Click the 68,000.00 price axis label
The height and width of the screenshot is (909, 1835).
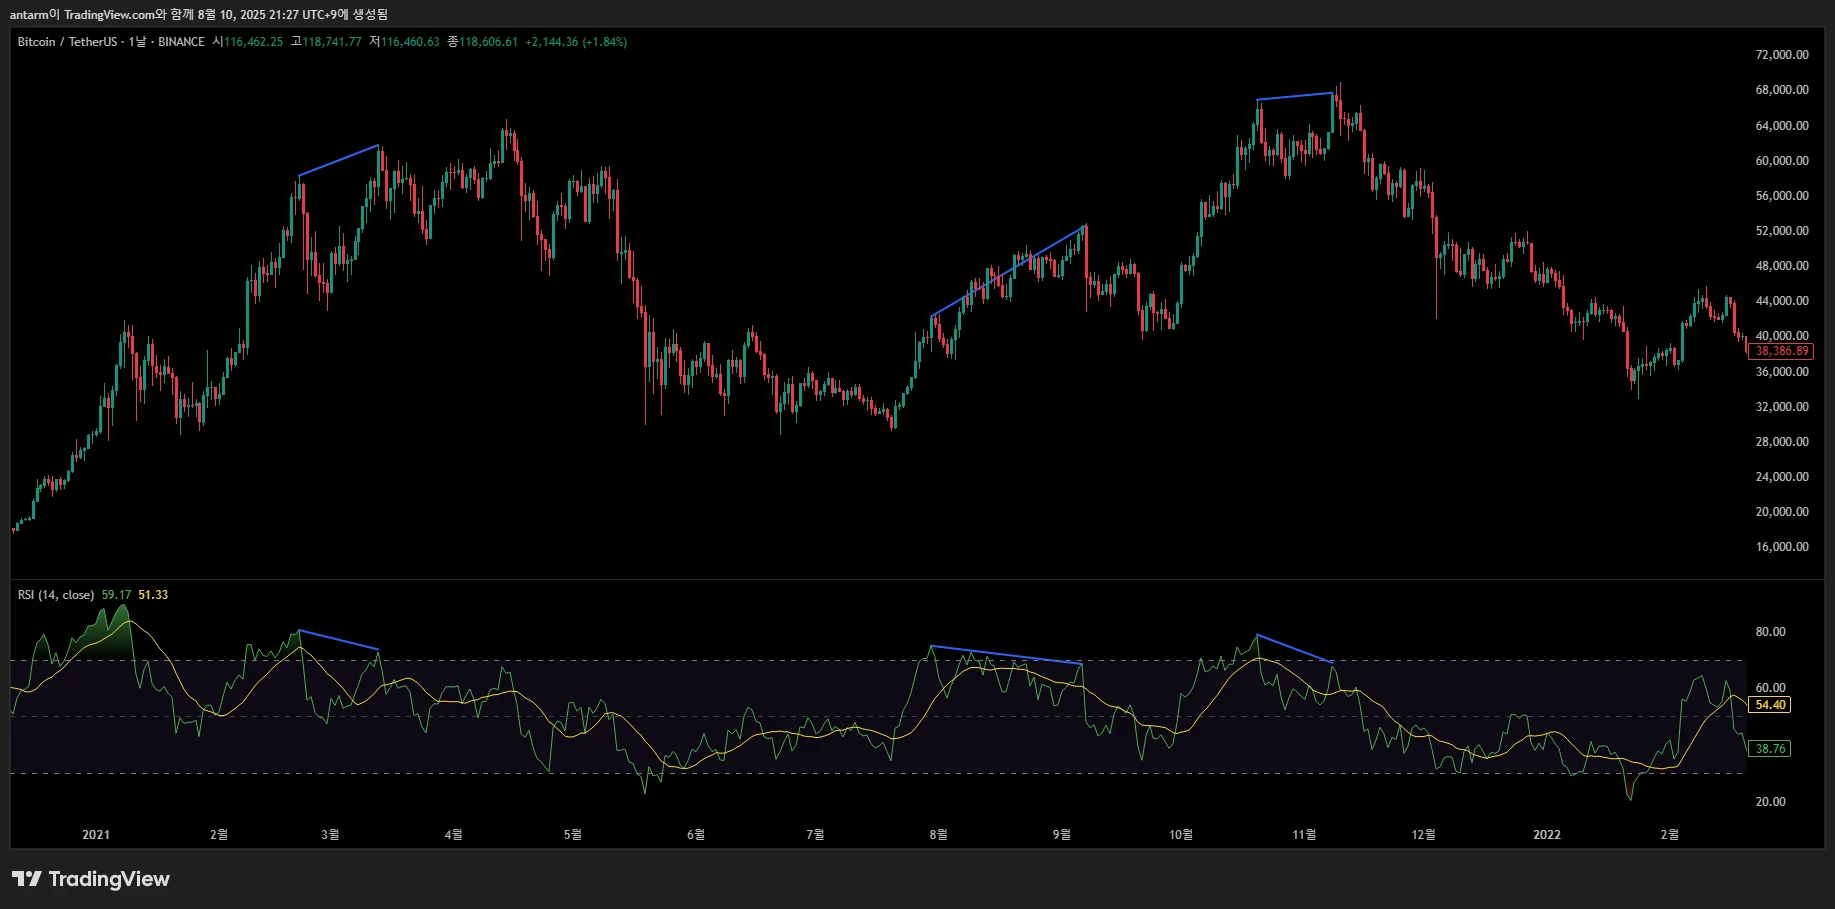point(1781,90)
